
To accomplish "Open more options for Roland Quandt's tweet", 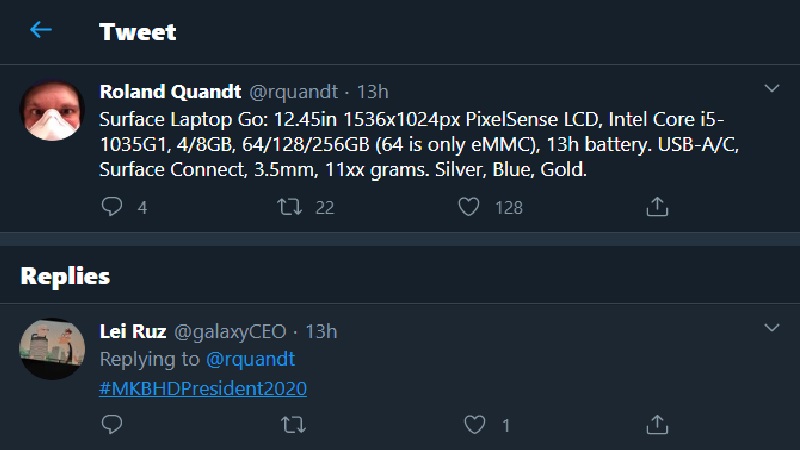I will pos(771,89).
